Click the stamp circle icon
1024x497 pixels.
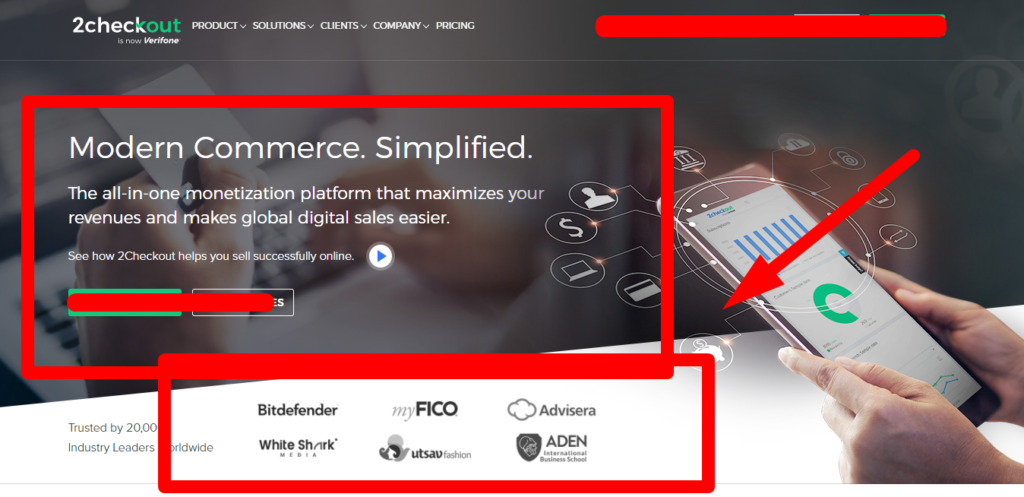[x=593, y=196]
